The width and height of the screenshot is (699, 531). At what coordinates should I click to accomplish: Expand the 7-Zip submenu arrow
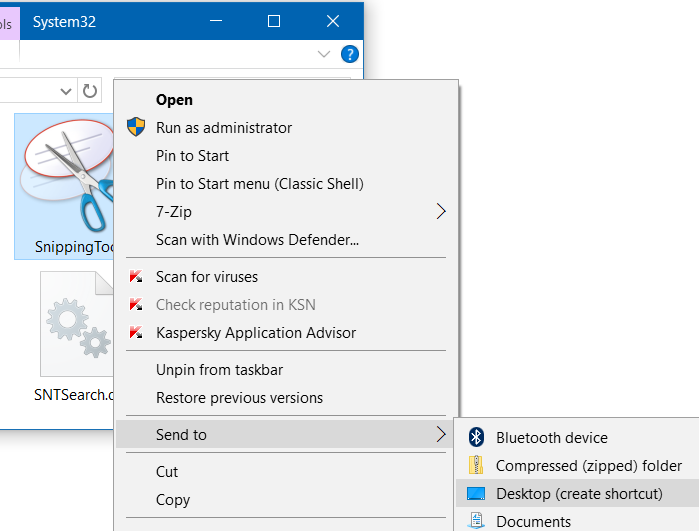pyautogui.click(x=441, y=211)
